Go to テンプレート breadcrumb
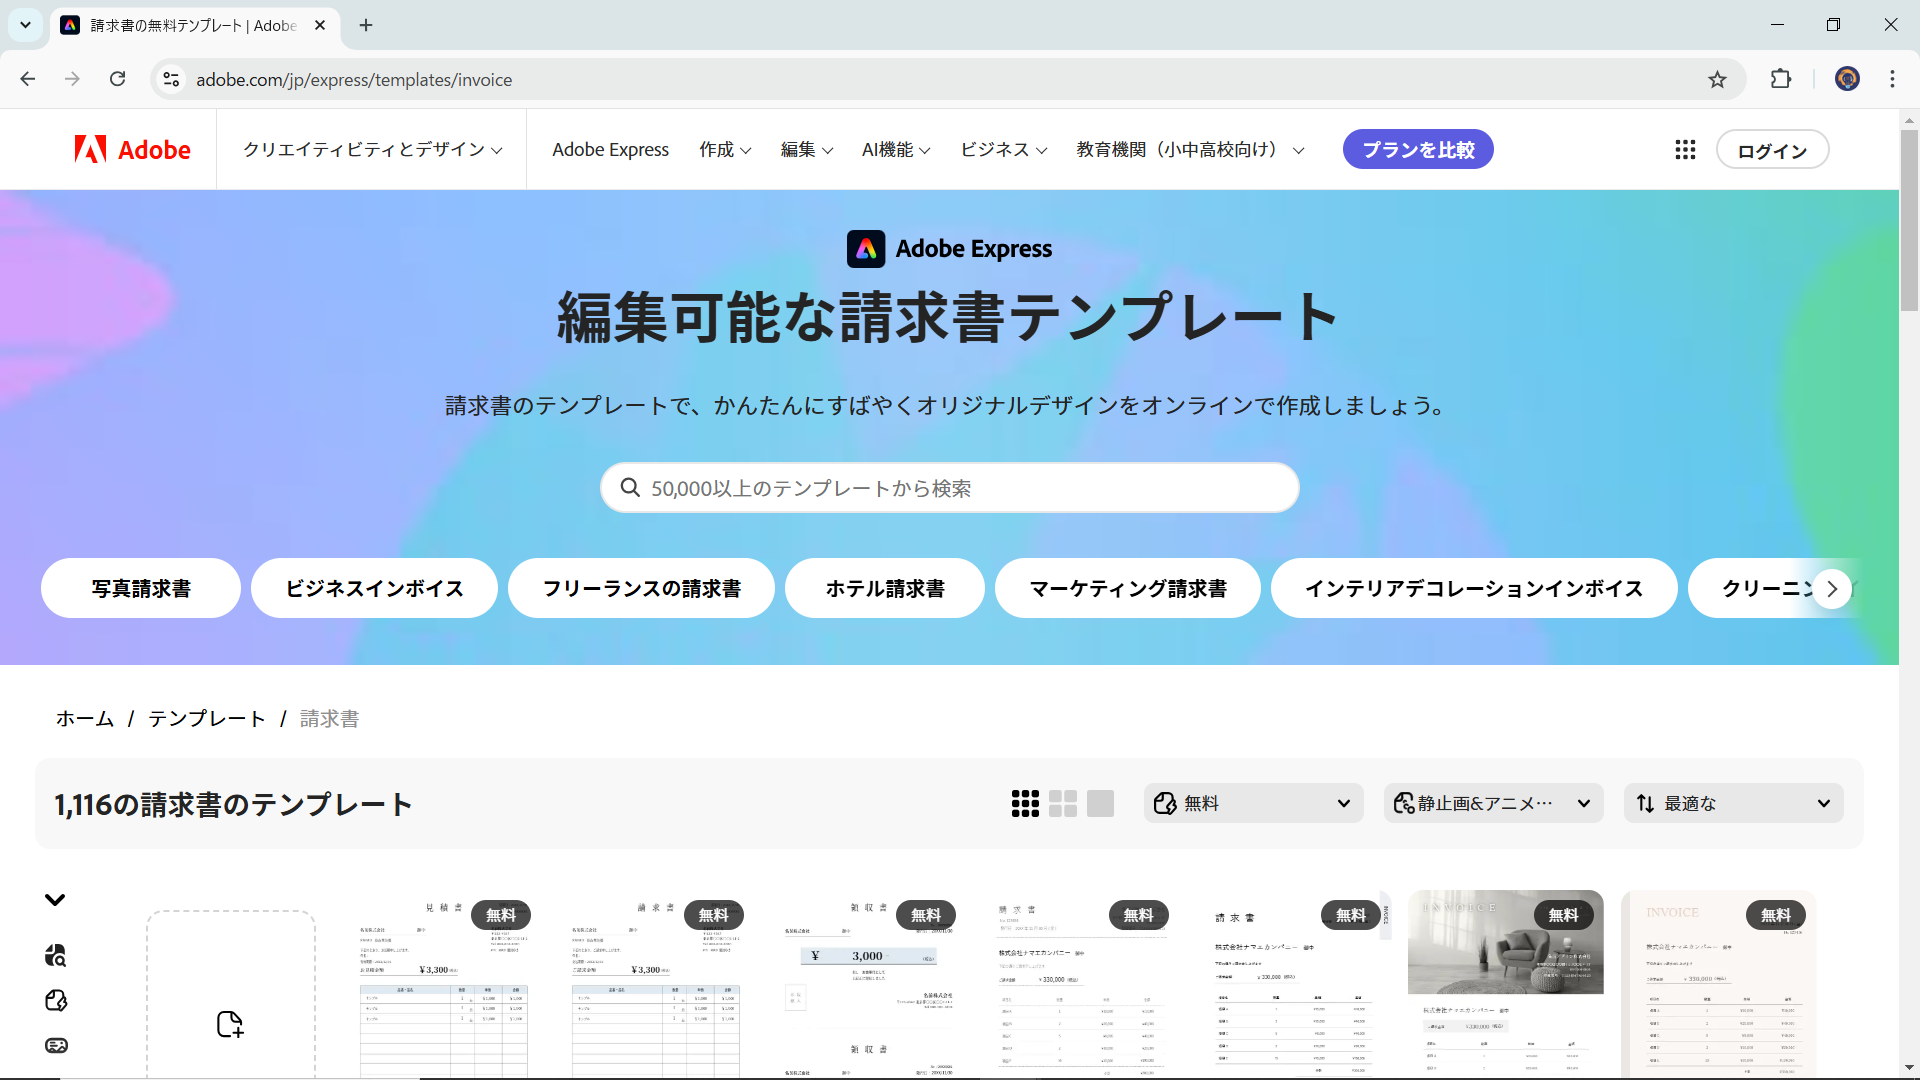The width and height of the screenshot is (1920, 1080). (x=207, y=719)
